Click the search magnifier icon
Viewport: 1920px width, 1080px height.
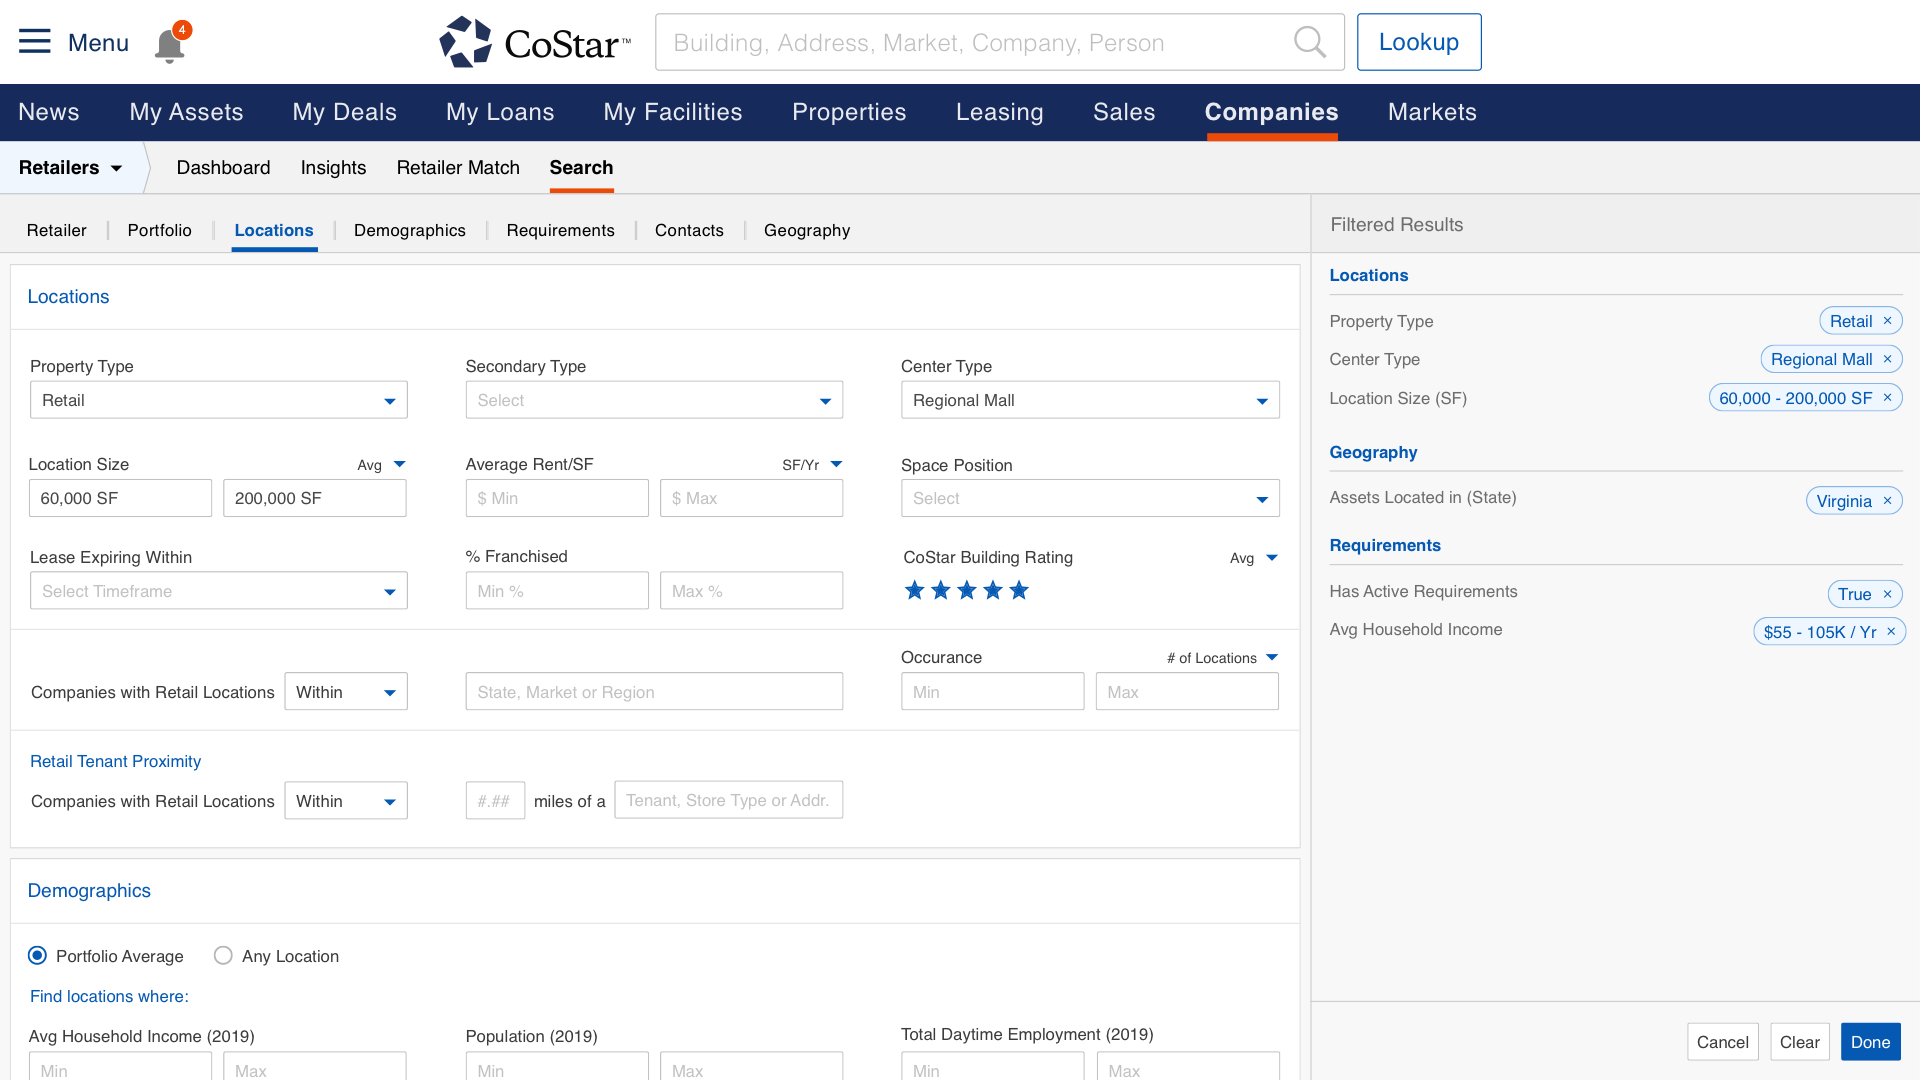click(1309, 42)
